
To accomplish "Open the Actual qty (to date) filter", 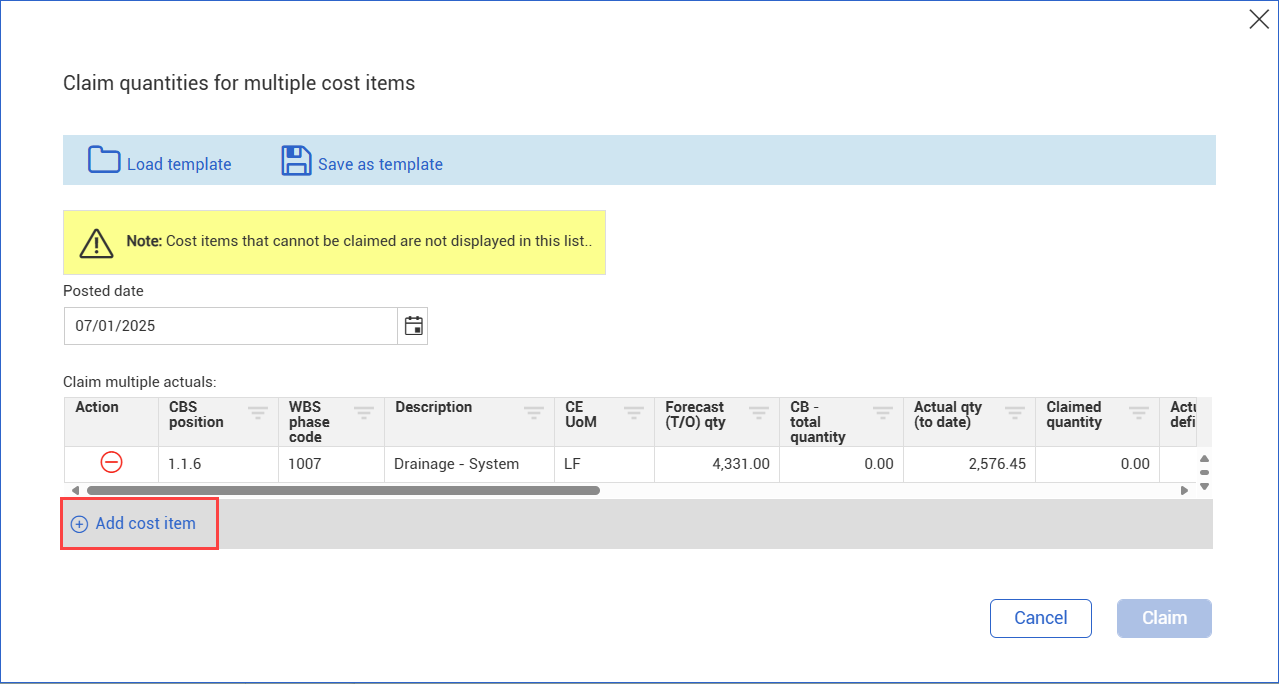I will (x=1015, y=412).
